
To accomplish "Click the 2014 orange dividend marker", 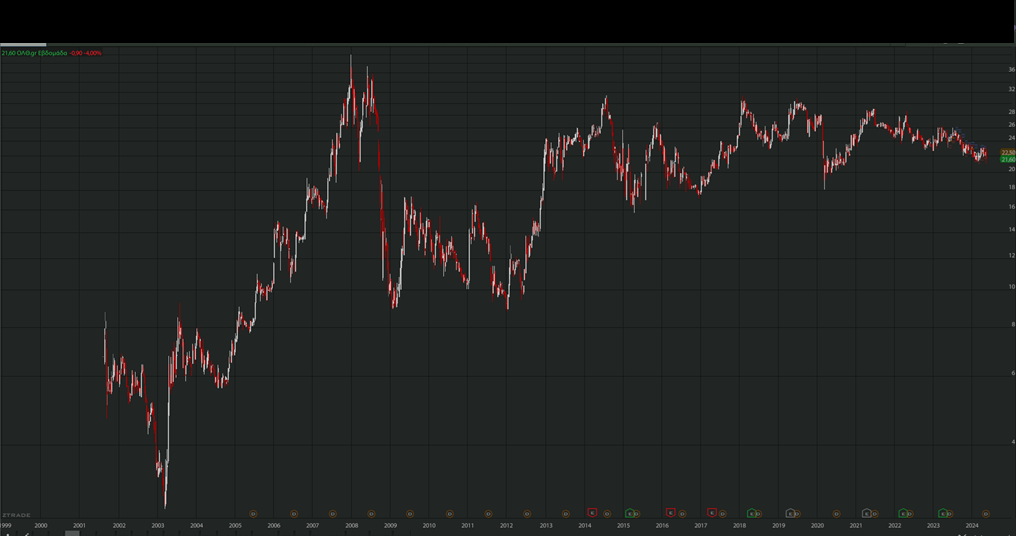I will [x=607, y=514].
